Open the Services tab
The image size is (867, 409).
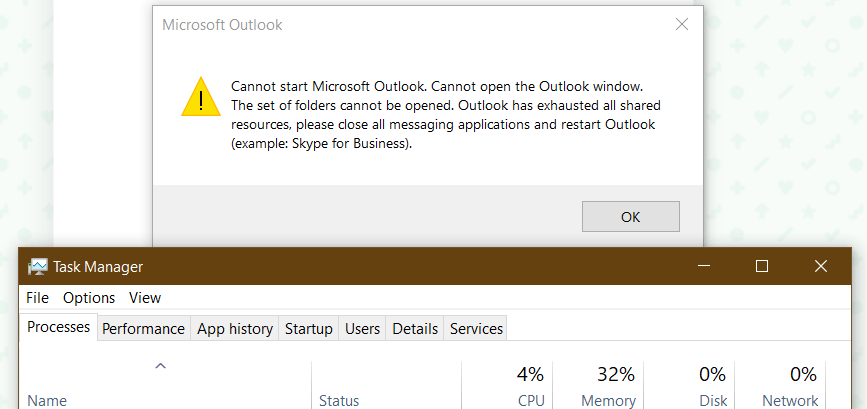476,328
